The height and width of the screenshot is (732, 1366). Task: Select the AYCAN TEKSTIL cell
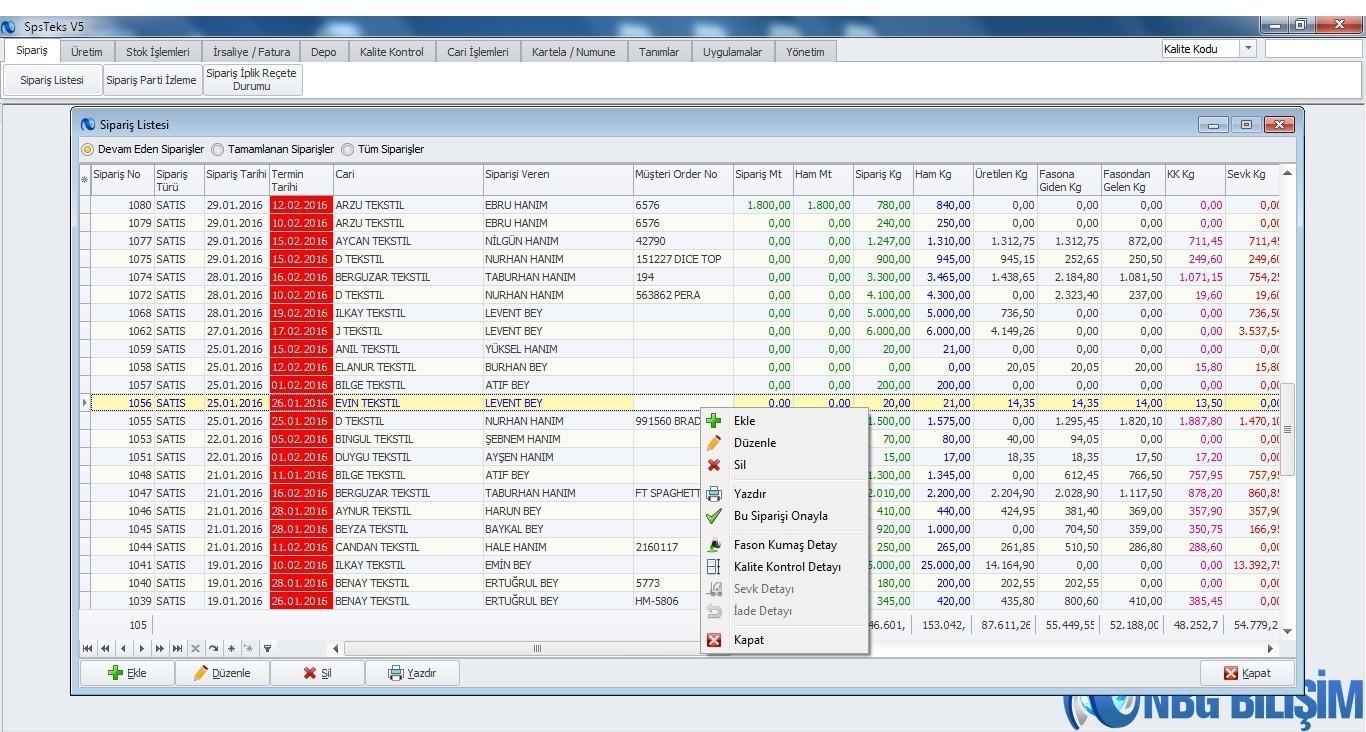coord(407,241)
